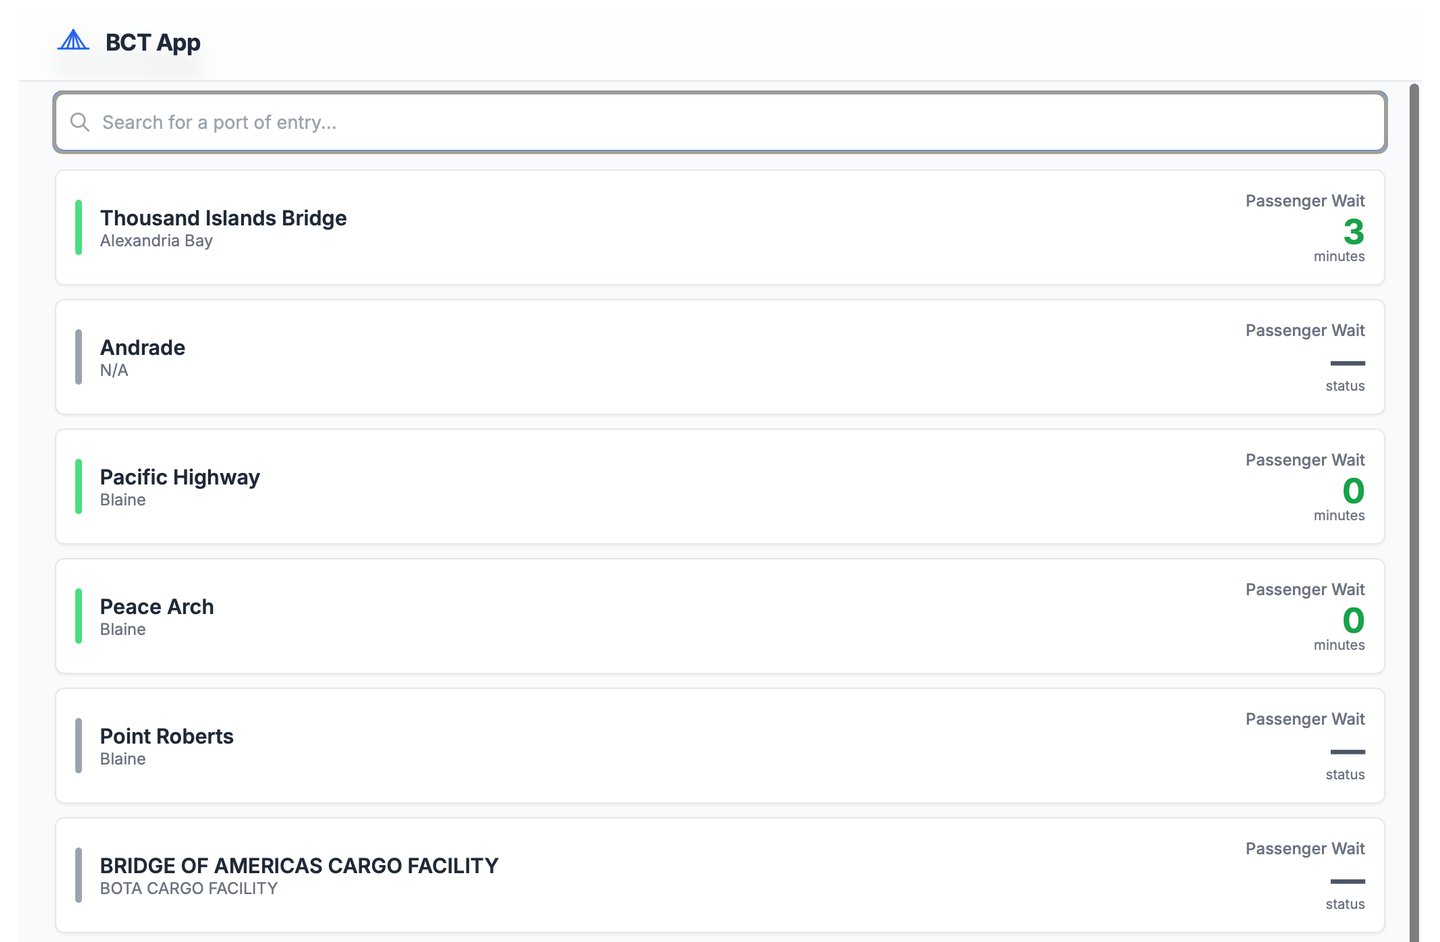This screenshot has width=1440, height=942.
Task: Click the search magnifier icon
Action: [80, 122]
